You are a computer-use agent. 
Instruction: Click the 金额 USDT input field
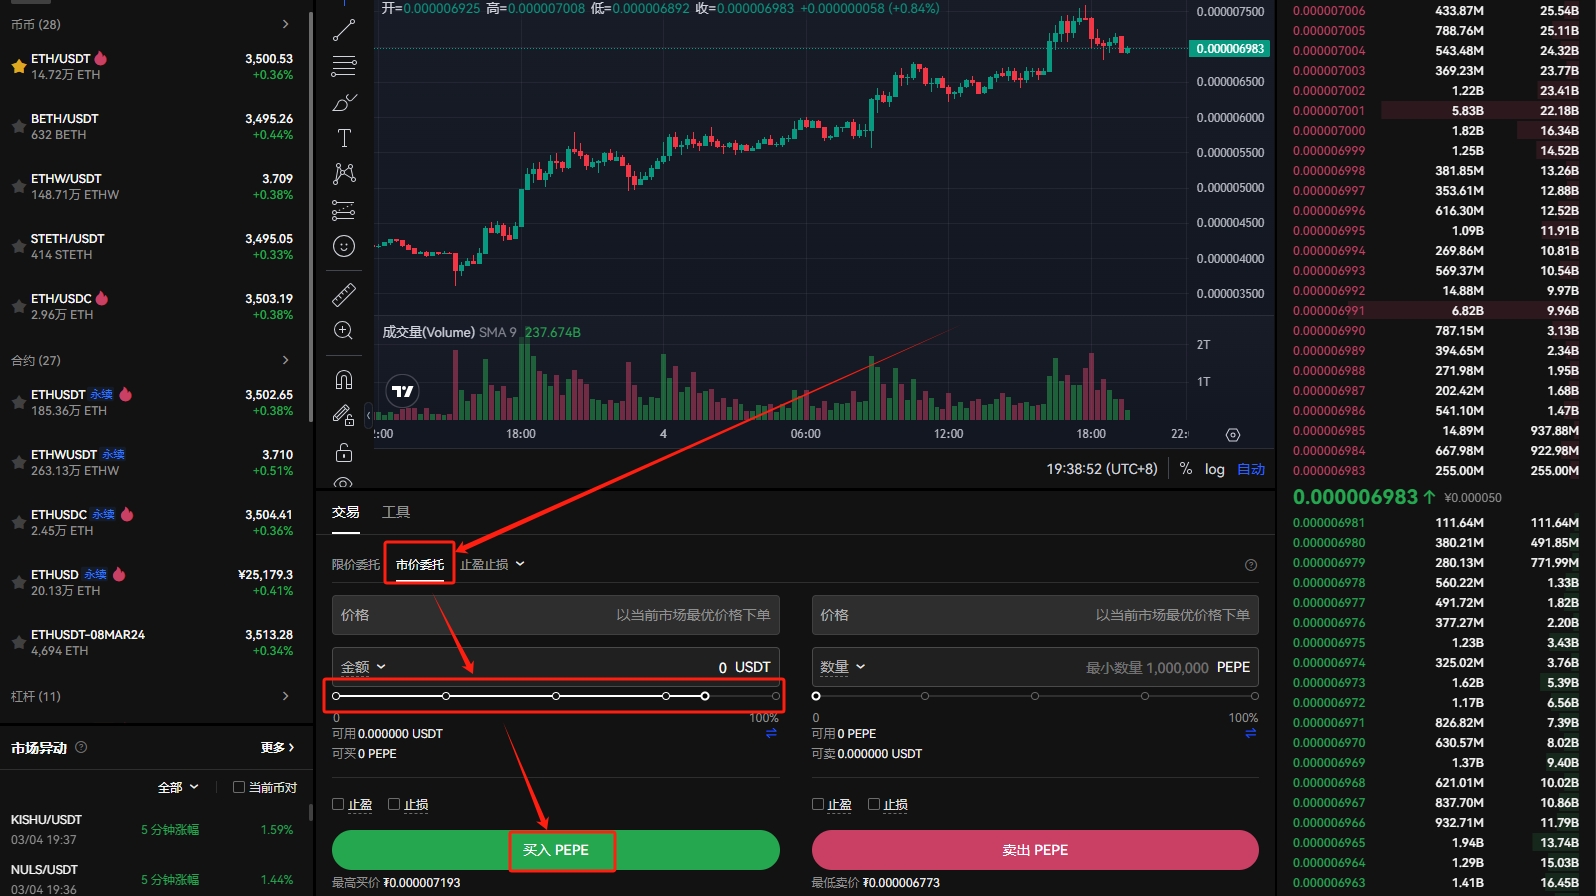tap(556, 667)
